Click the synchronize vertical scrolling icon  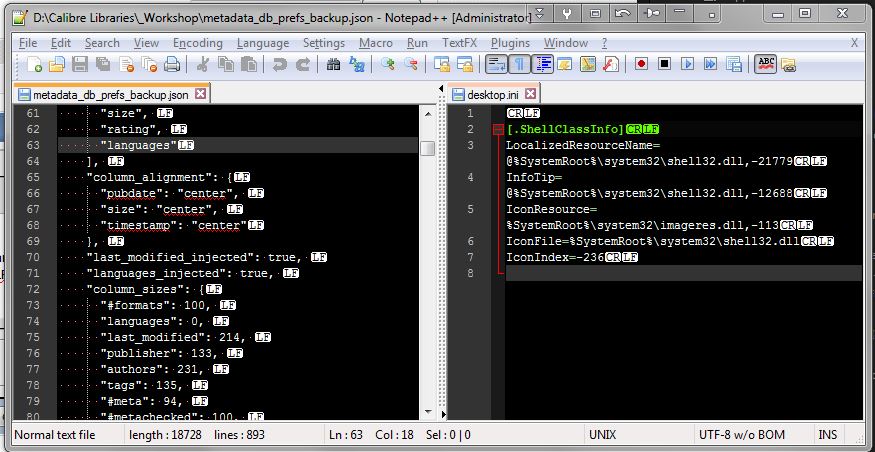tap(441, 65)
